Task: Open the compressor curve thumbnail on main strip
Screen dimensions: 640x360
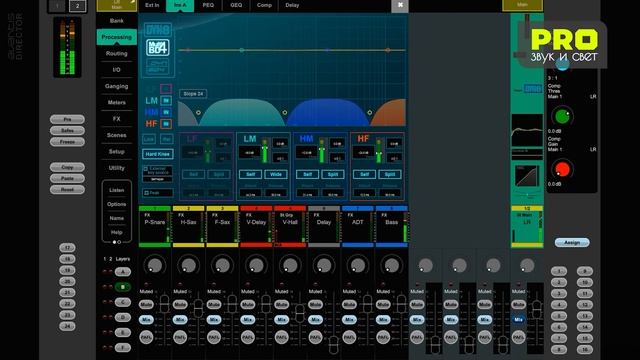Action: (527, 176)
